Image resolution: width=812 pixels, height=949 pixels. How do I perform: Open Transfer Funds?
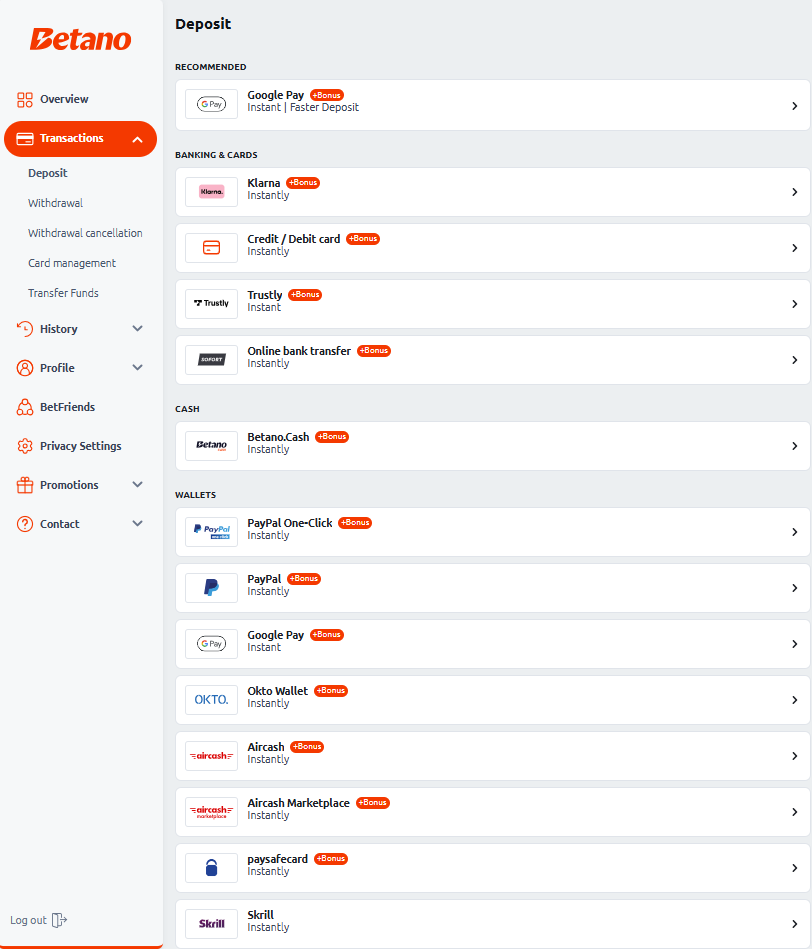[x=64, y=293]
